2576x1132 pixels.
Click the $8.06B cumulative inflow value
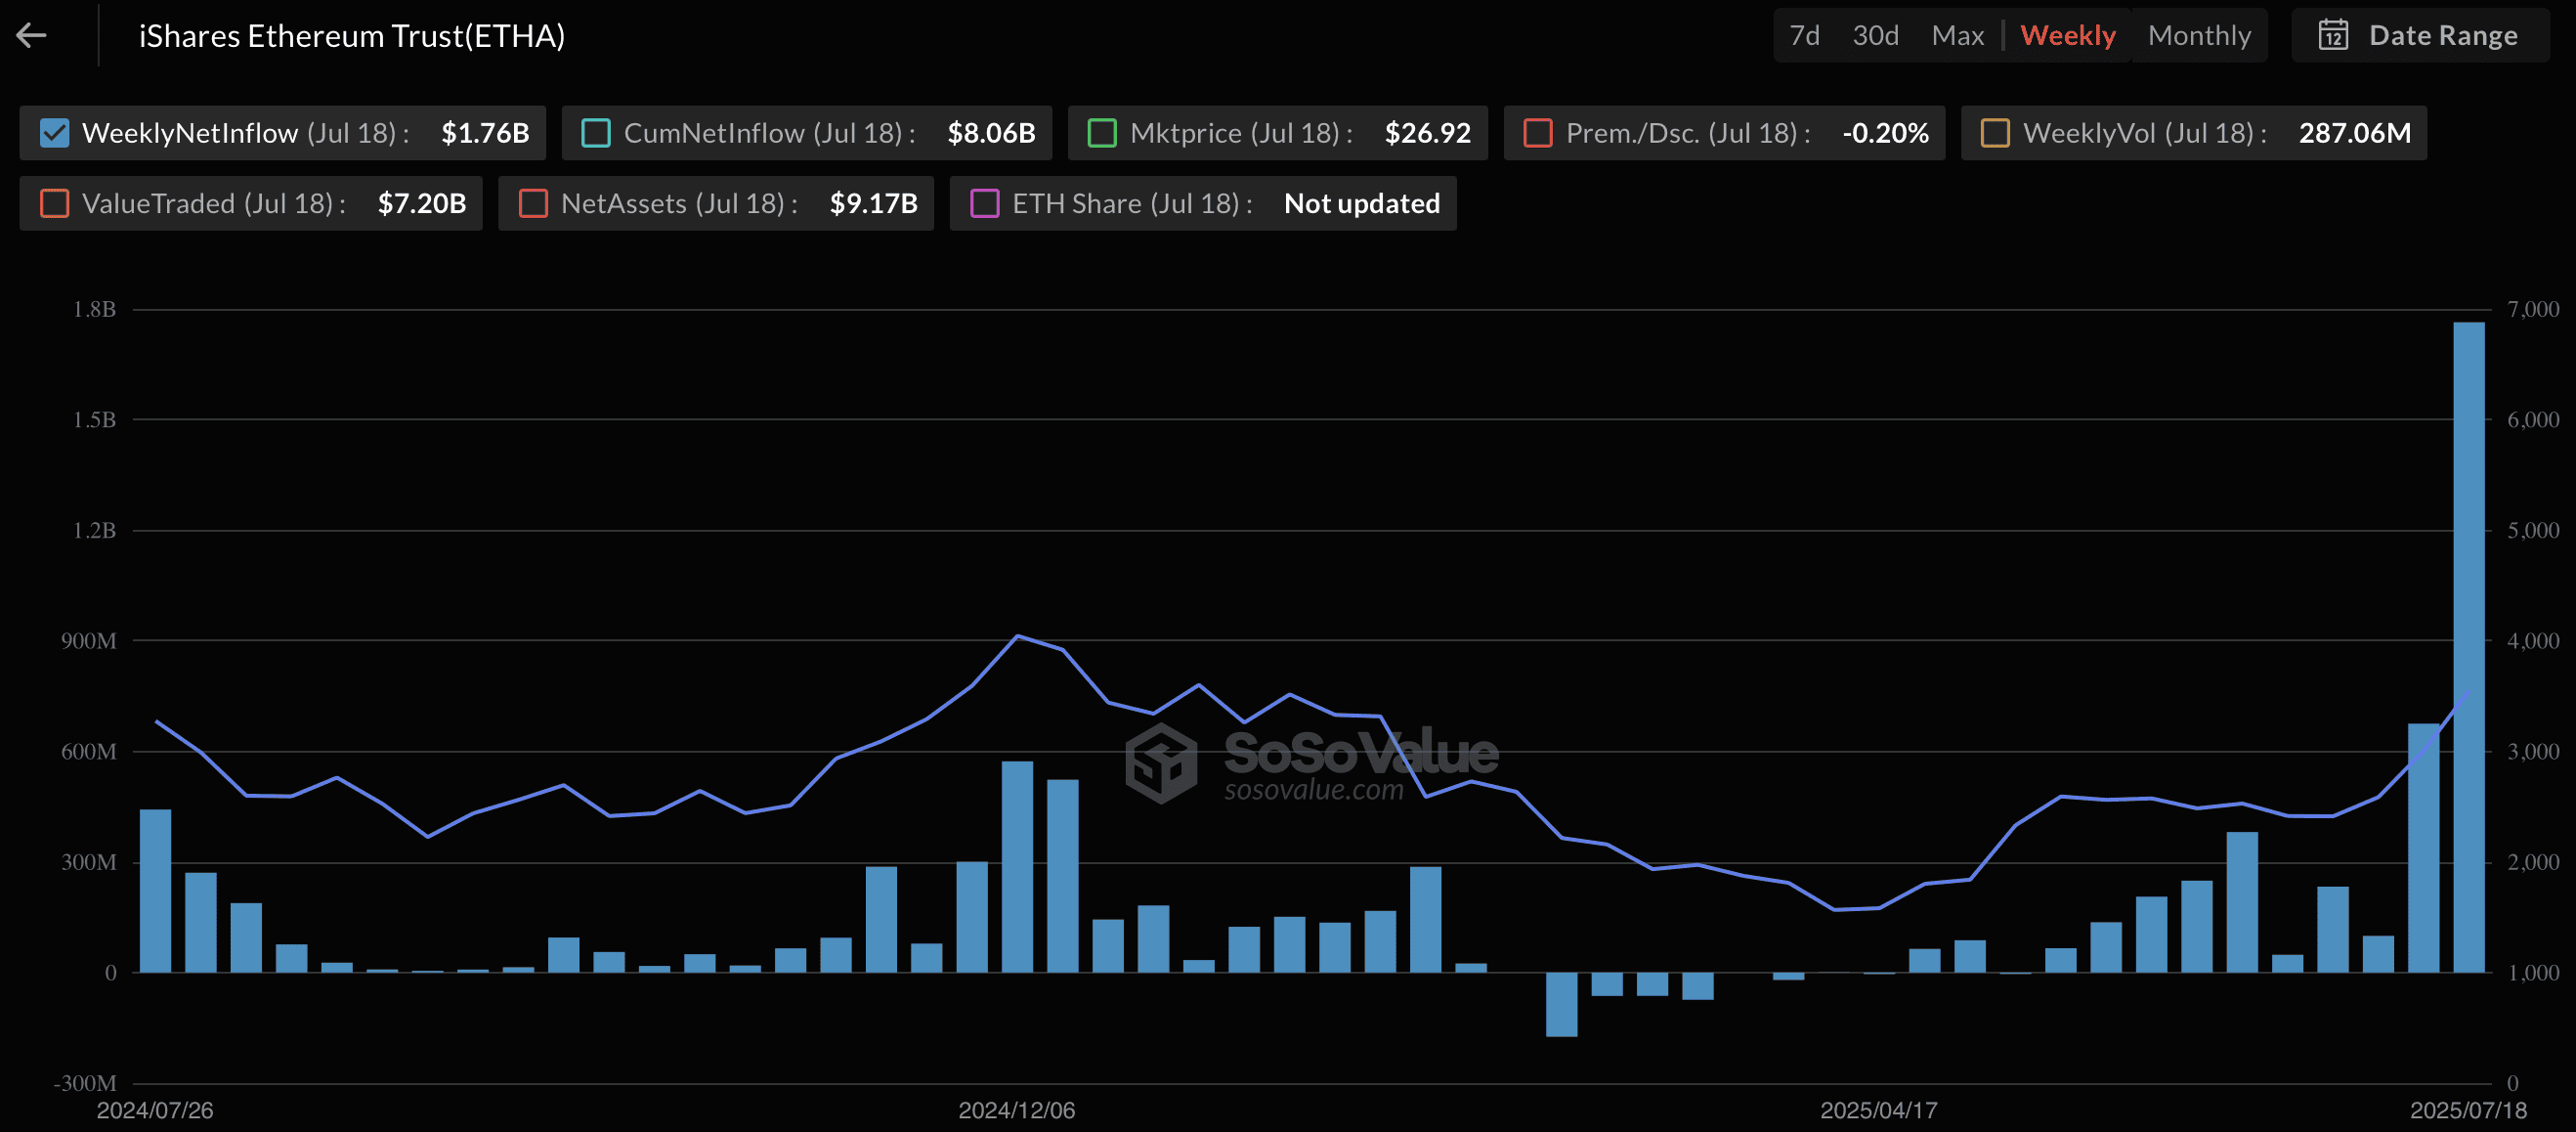pos(991,133)
